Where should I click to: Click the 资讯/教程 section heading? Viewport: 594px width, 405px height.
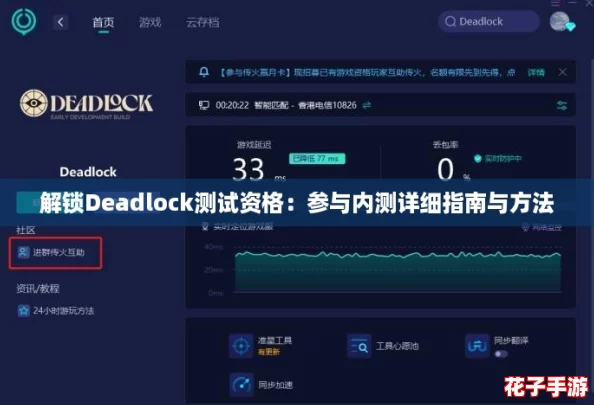tap(38, 289)
